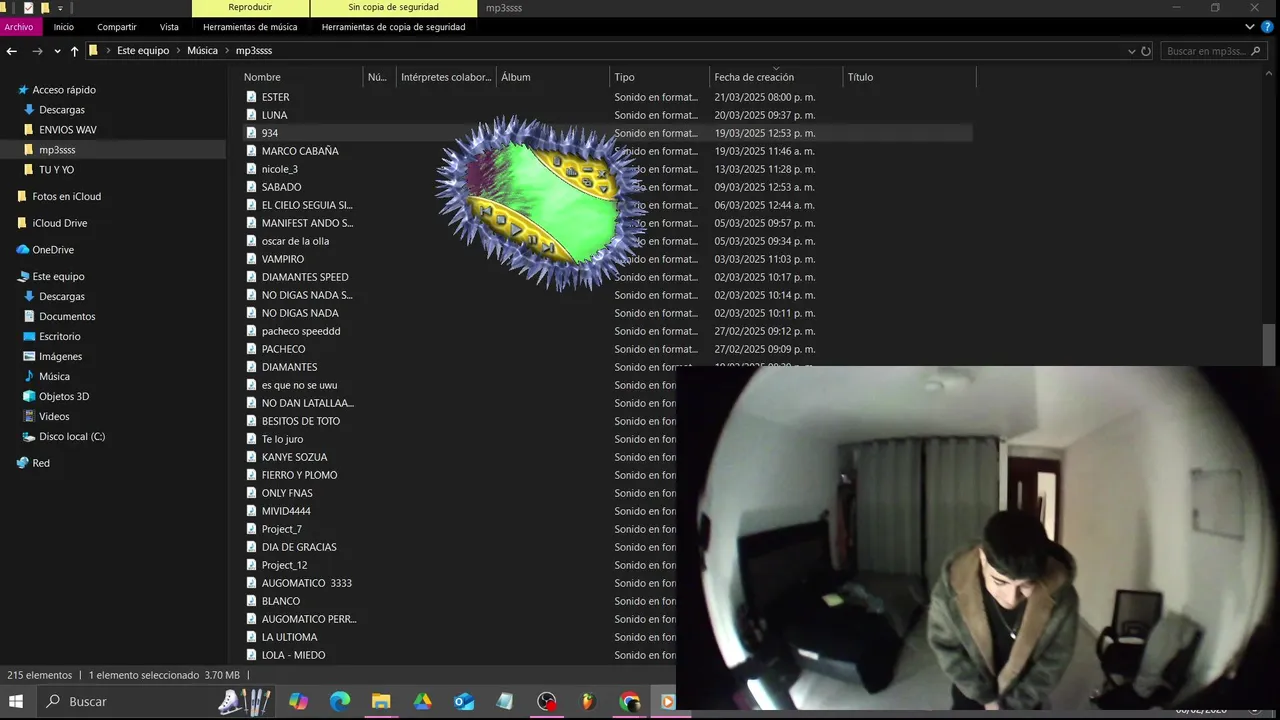The image size is (1280, 720).
Task: Launch Microsoft Edge from taskbar
Action: [x=340, y=702]
